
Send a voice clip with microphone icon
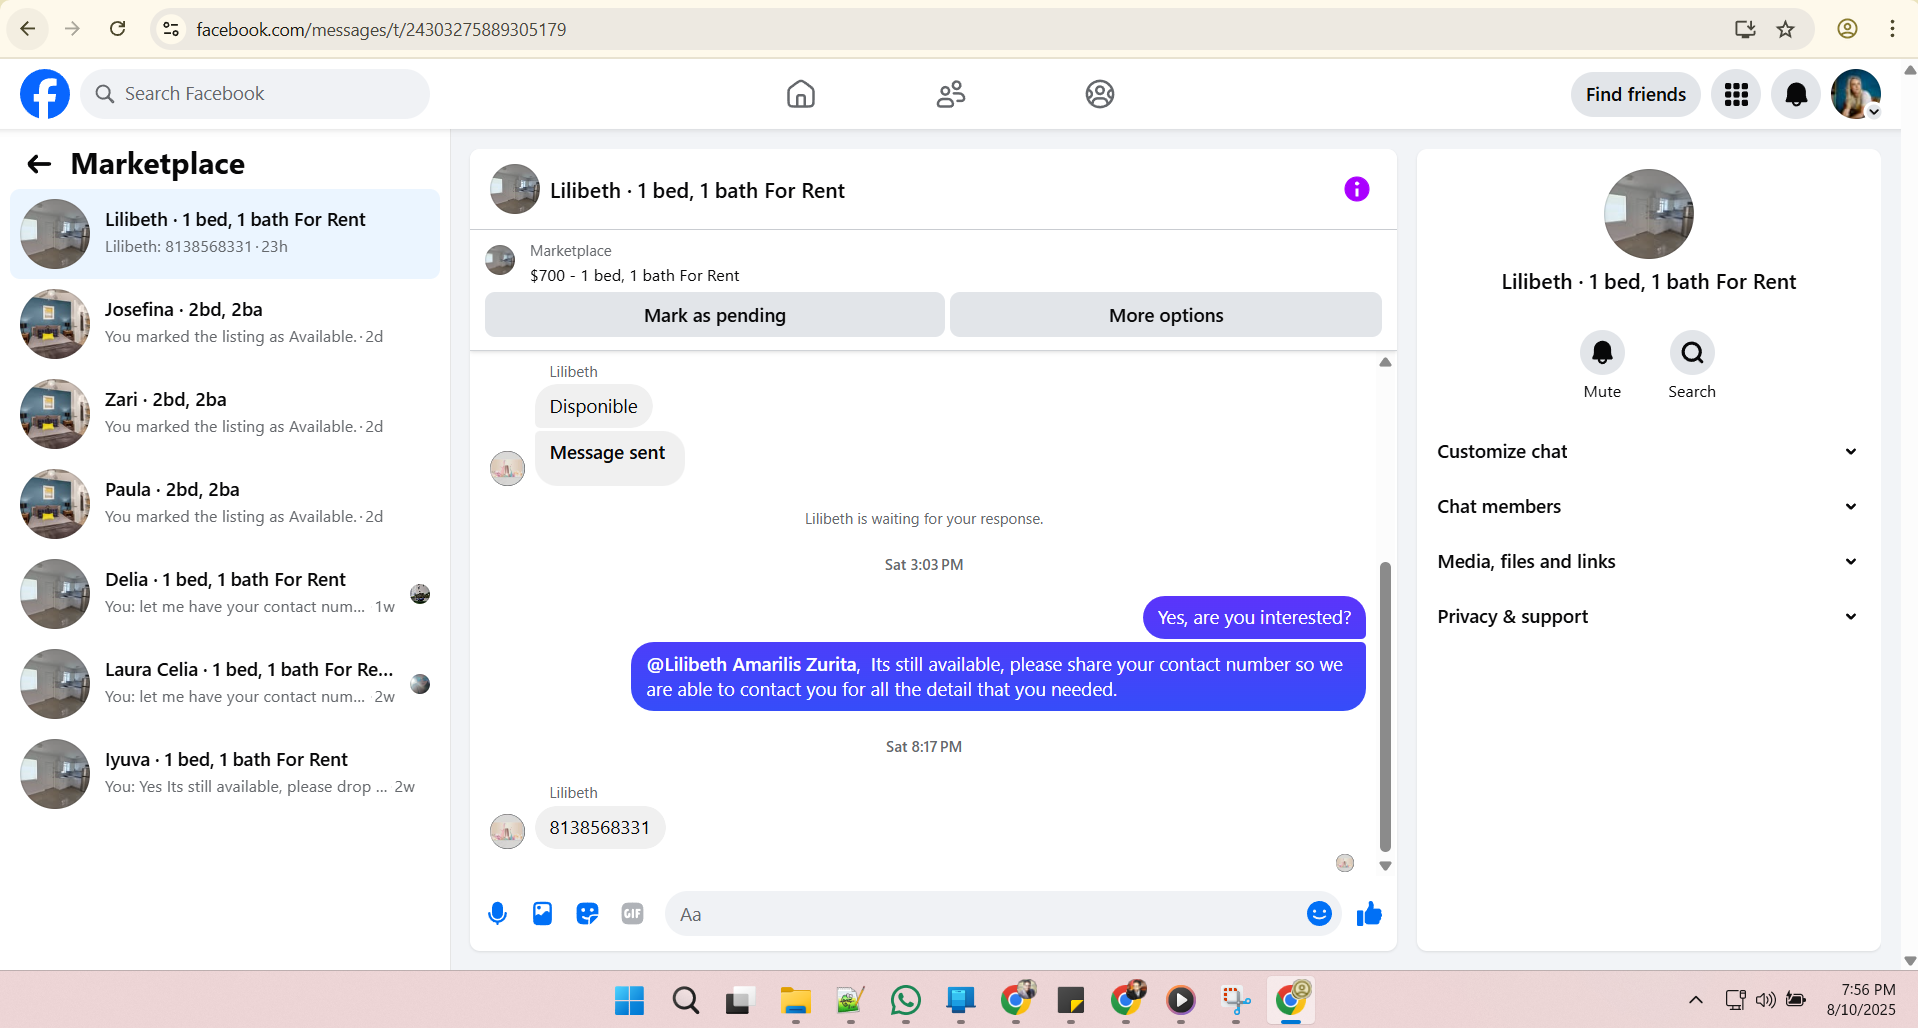pyautogui.click(x=497, y=913)
